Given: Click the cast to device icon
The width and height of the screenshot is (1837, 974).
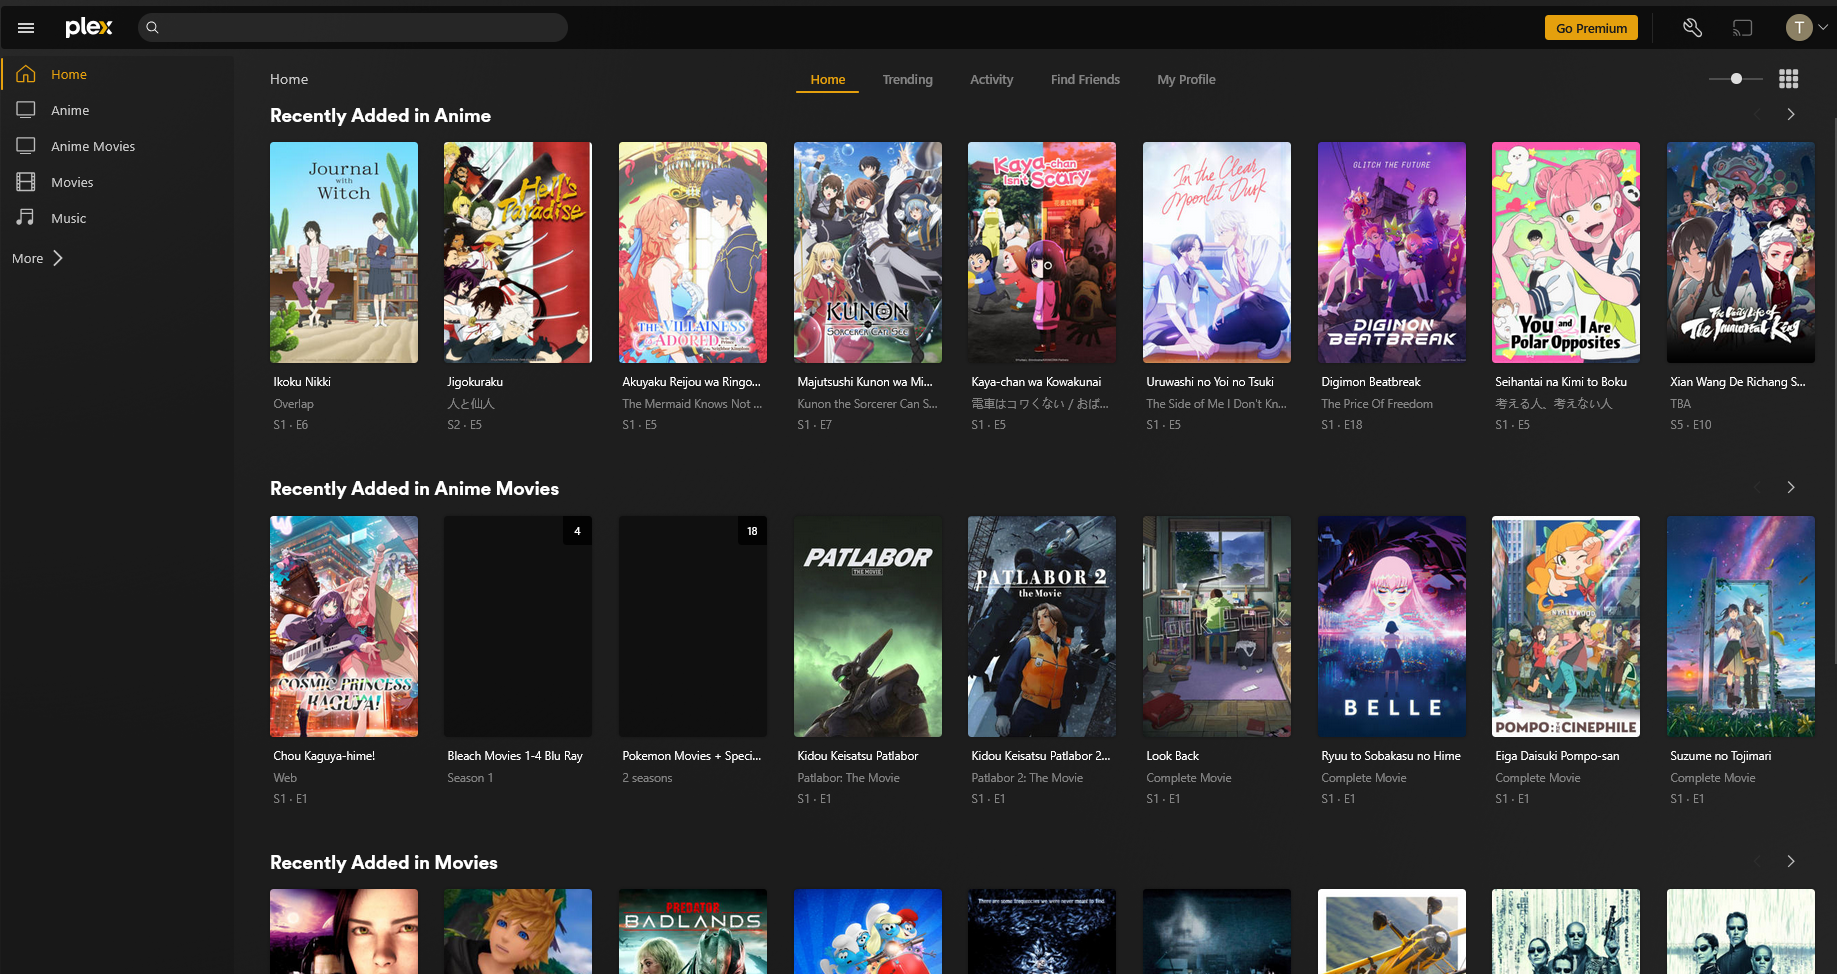Looking at the screenshot, I should pos(1742,28).
